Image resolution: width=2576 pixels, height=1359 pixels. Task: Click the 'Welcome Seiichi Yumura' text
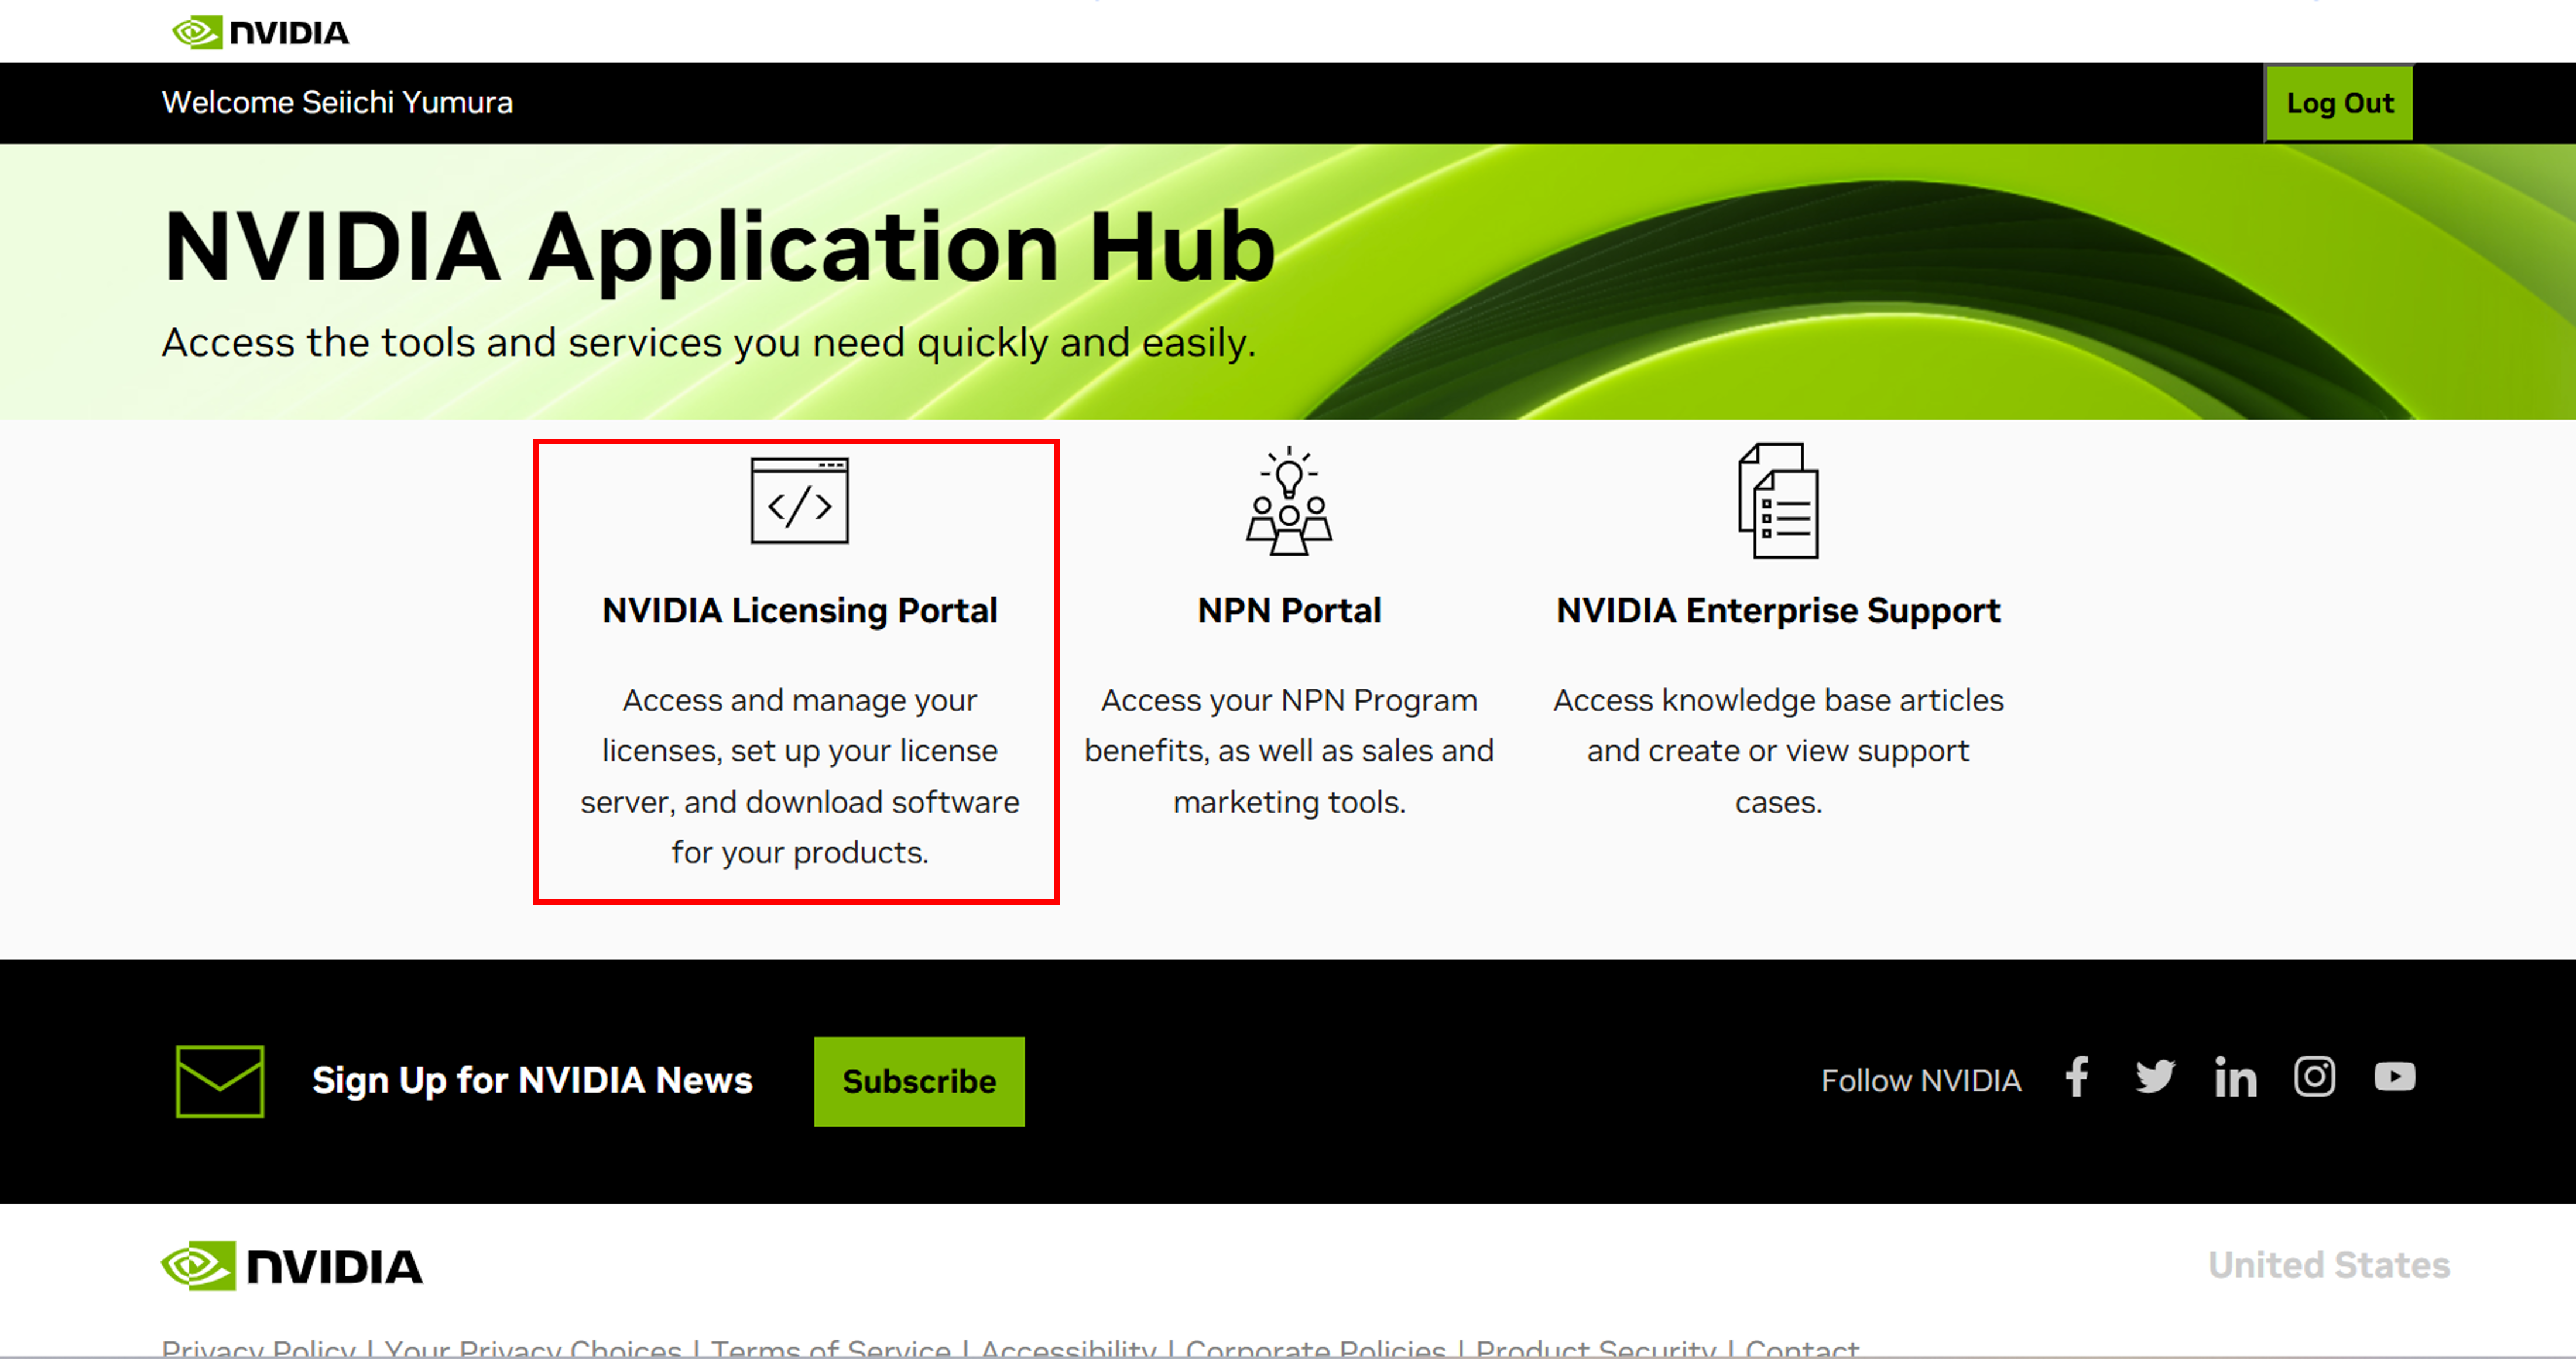(x=337, y=102)
